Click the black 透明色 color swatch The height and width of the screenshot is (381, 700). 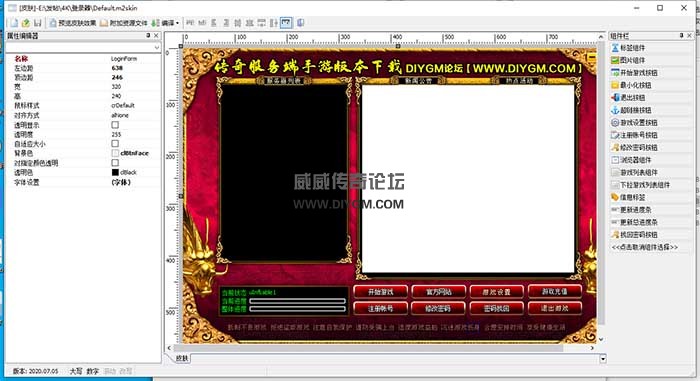tap(115, 172)
